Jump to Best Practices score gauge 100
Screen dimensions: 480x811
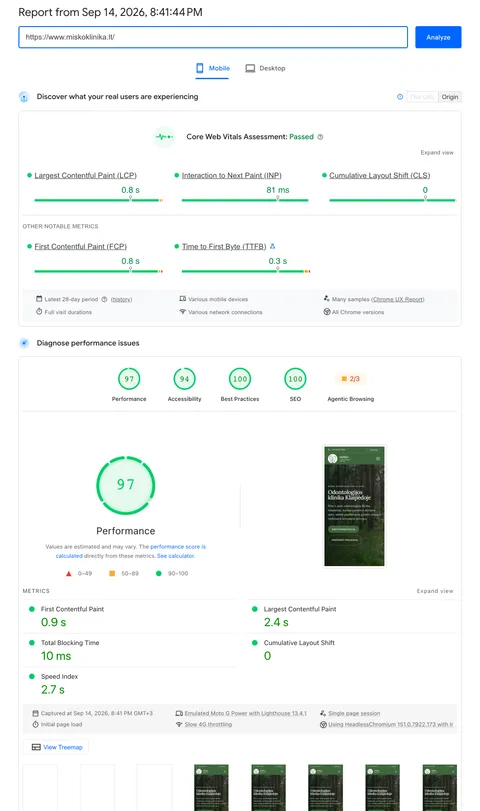[x=239, y=379]
